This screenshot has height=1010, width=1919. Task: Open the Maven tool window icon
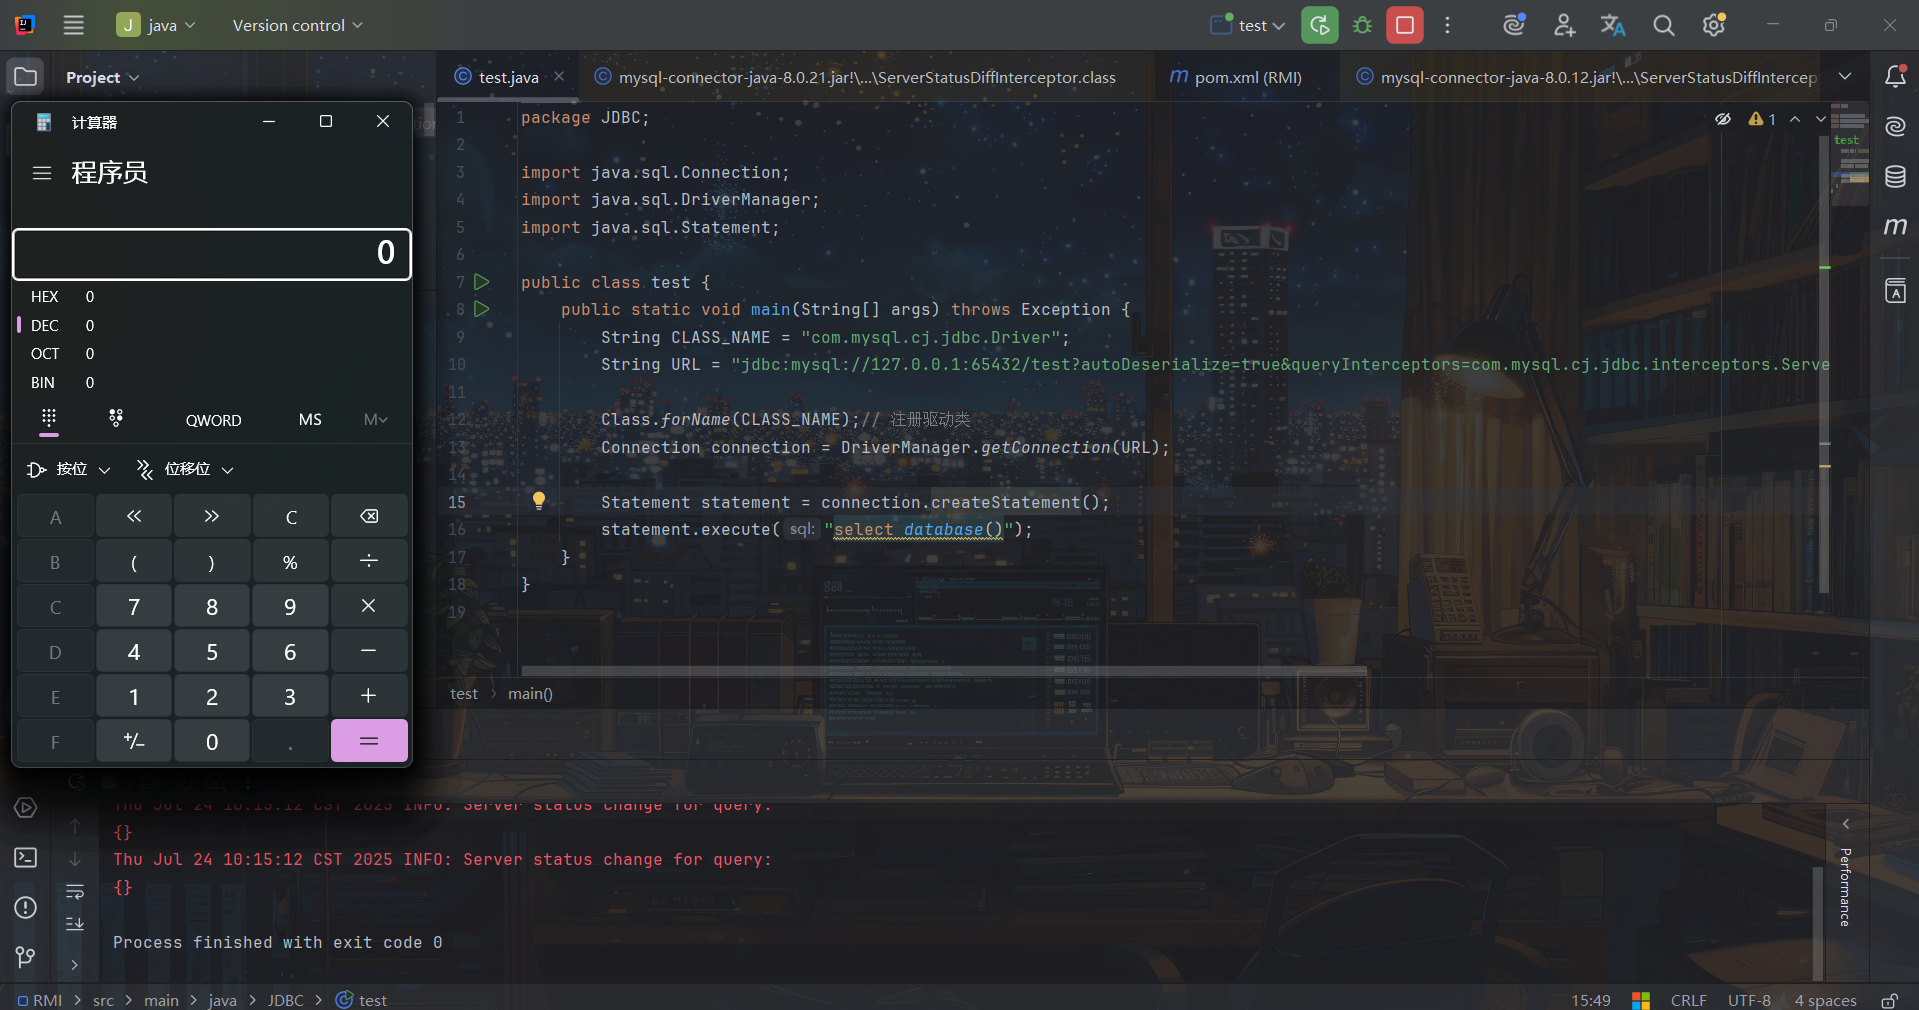pyautogui.click(x=1895, y=227)
